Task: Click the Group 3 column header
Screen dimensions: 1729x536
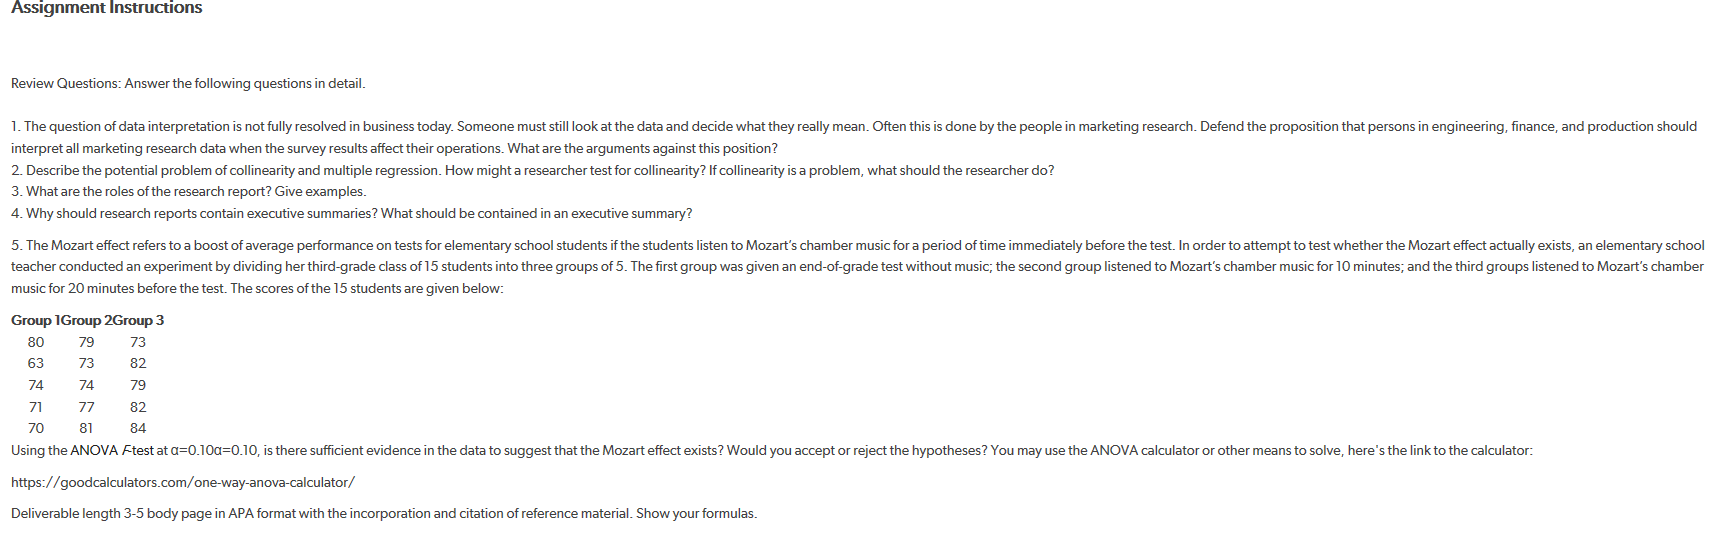Action: point(138,321)
